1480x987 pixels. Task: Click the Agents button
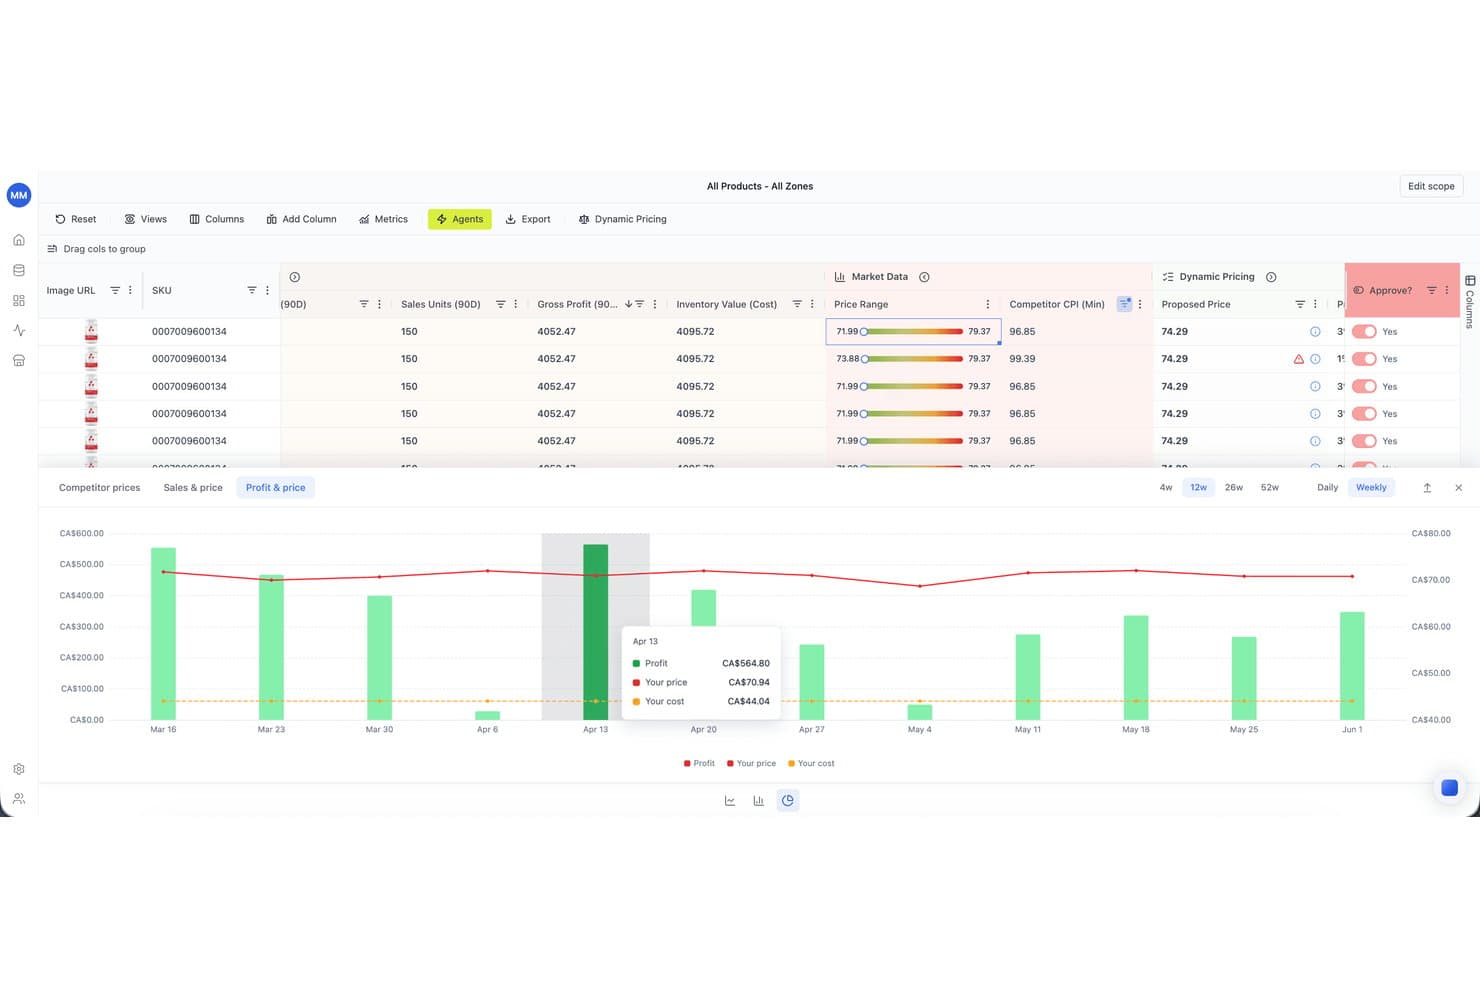[x=460, y=219]
